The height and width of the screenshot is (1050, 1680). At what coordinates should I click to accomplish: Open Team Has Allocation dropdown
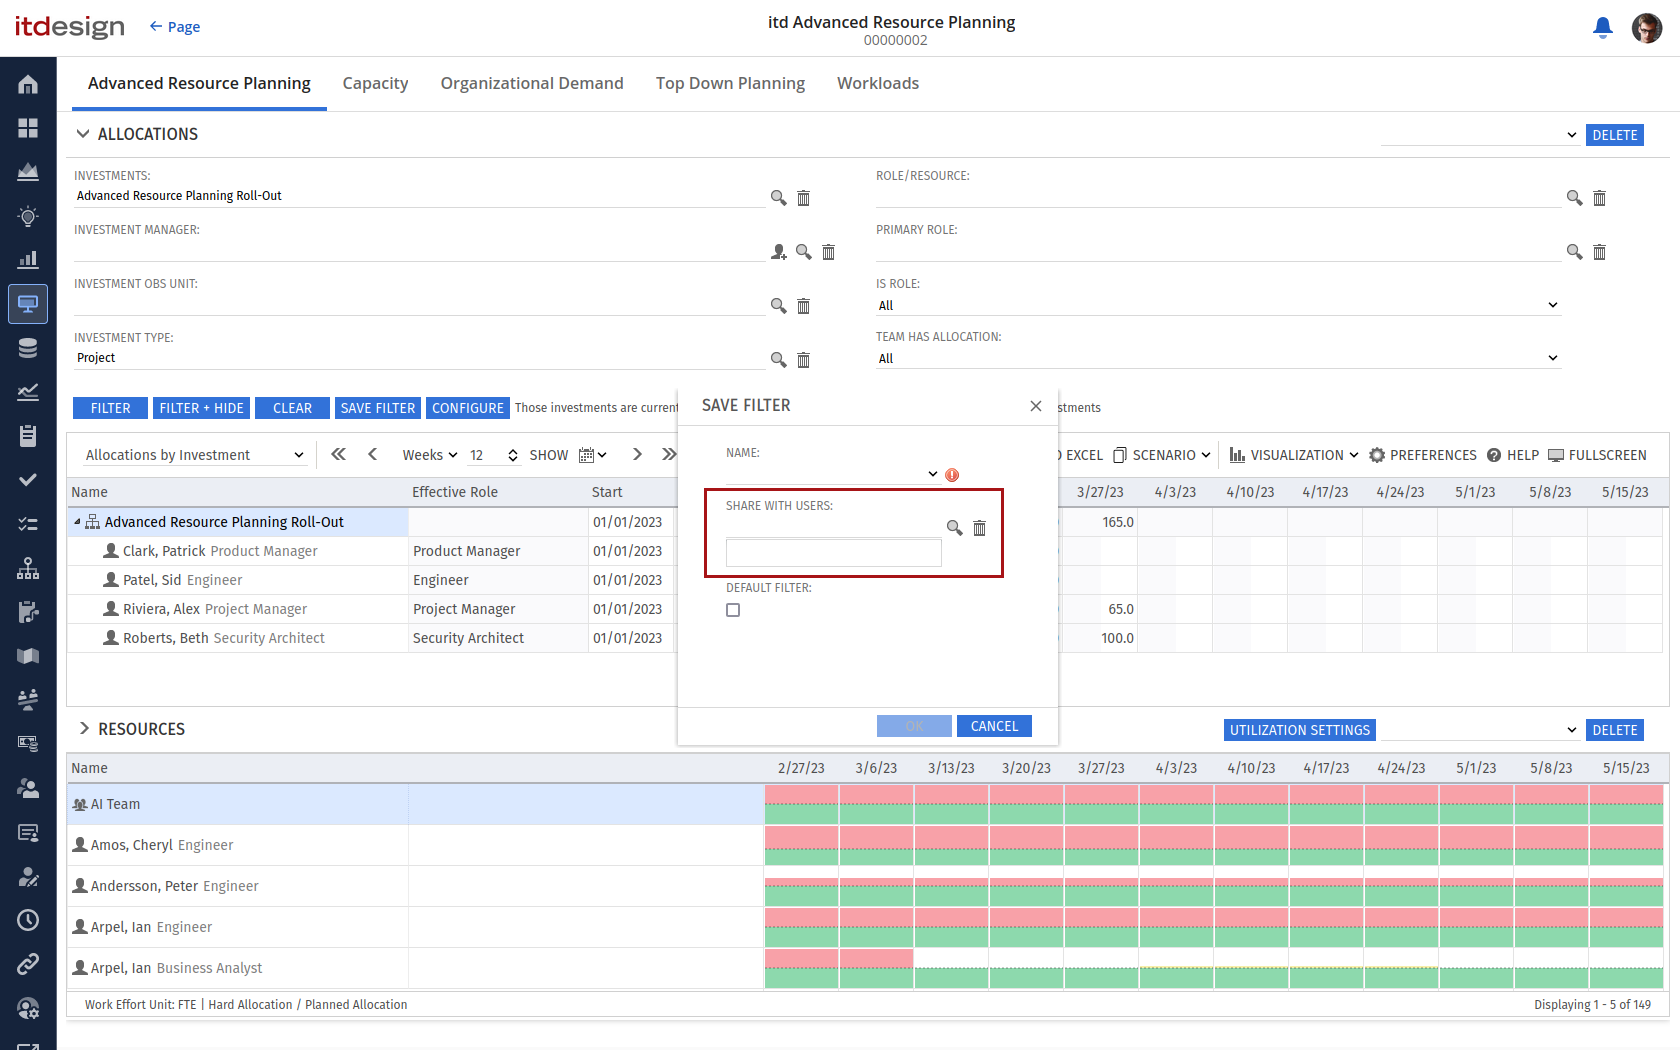point(1218,358)
